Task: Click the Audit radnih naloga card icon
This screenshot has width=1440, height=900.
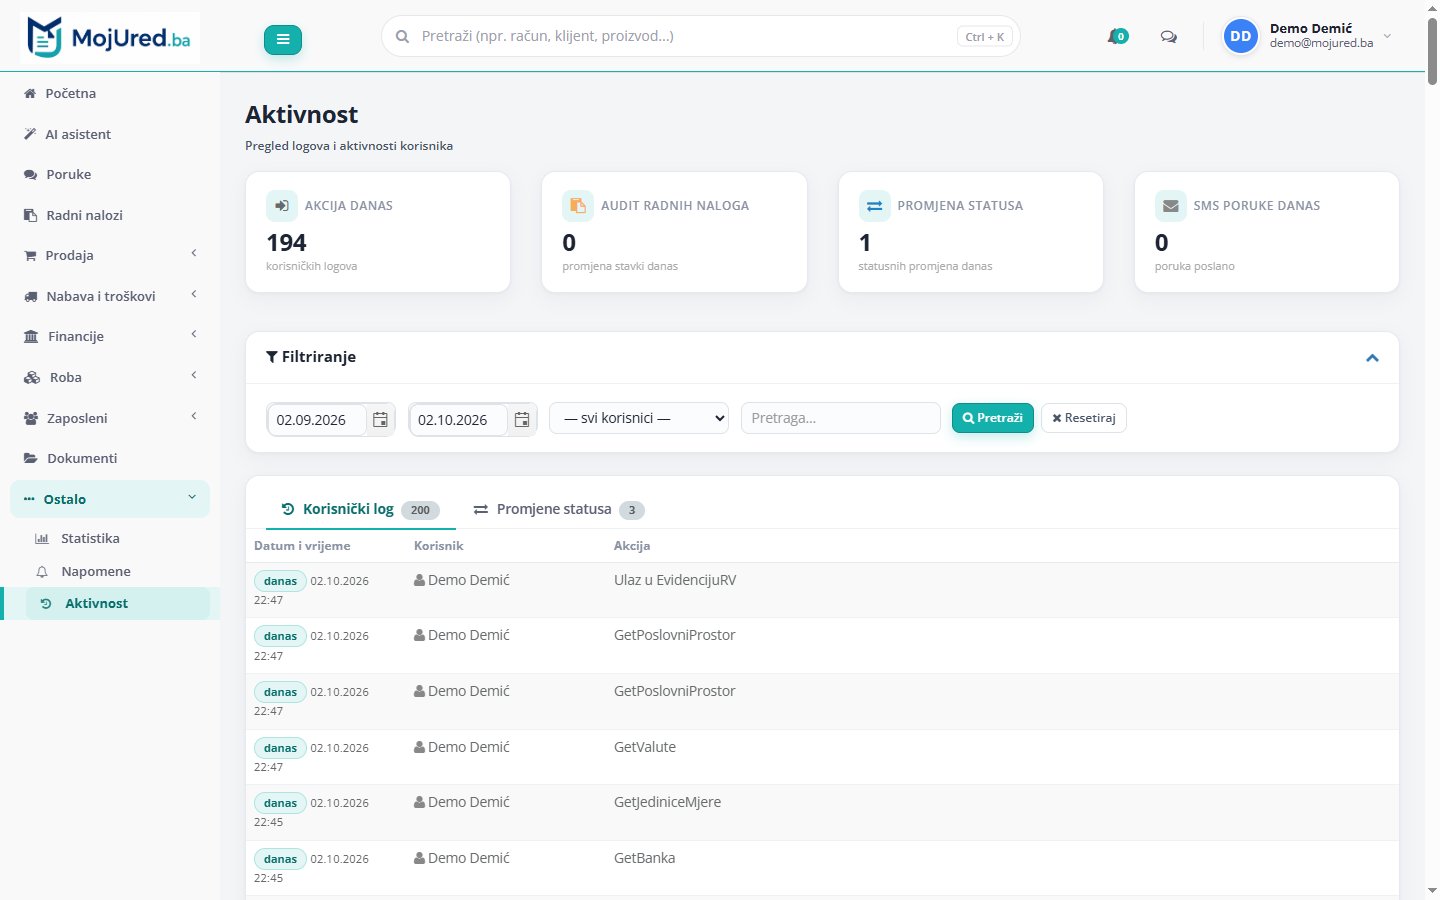Action: (578, 205)
